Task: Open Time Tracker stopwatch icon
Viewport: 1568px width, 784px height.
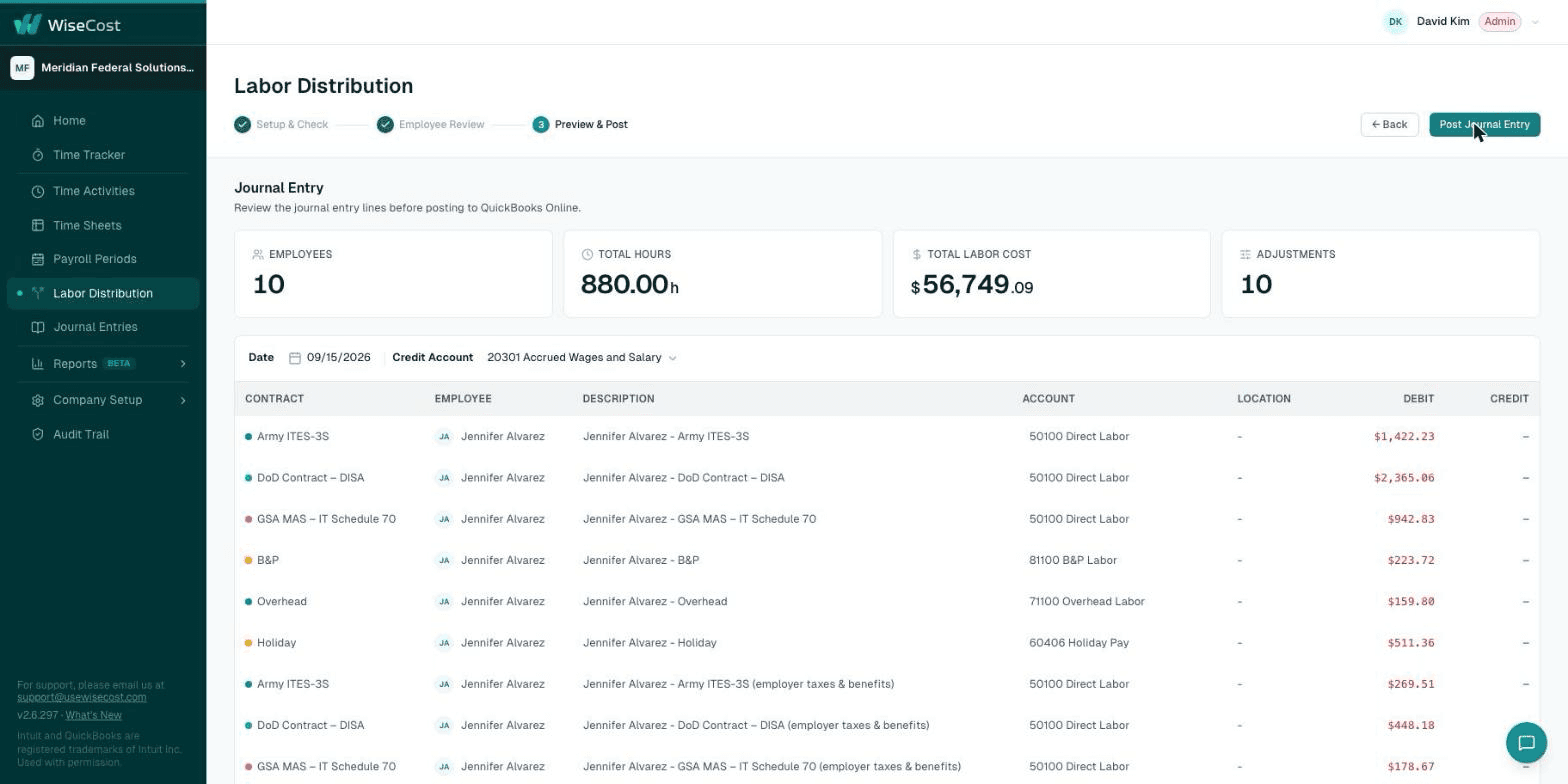Action: pos(38,155)
